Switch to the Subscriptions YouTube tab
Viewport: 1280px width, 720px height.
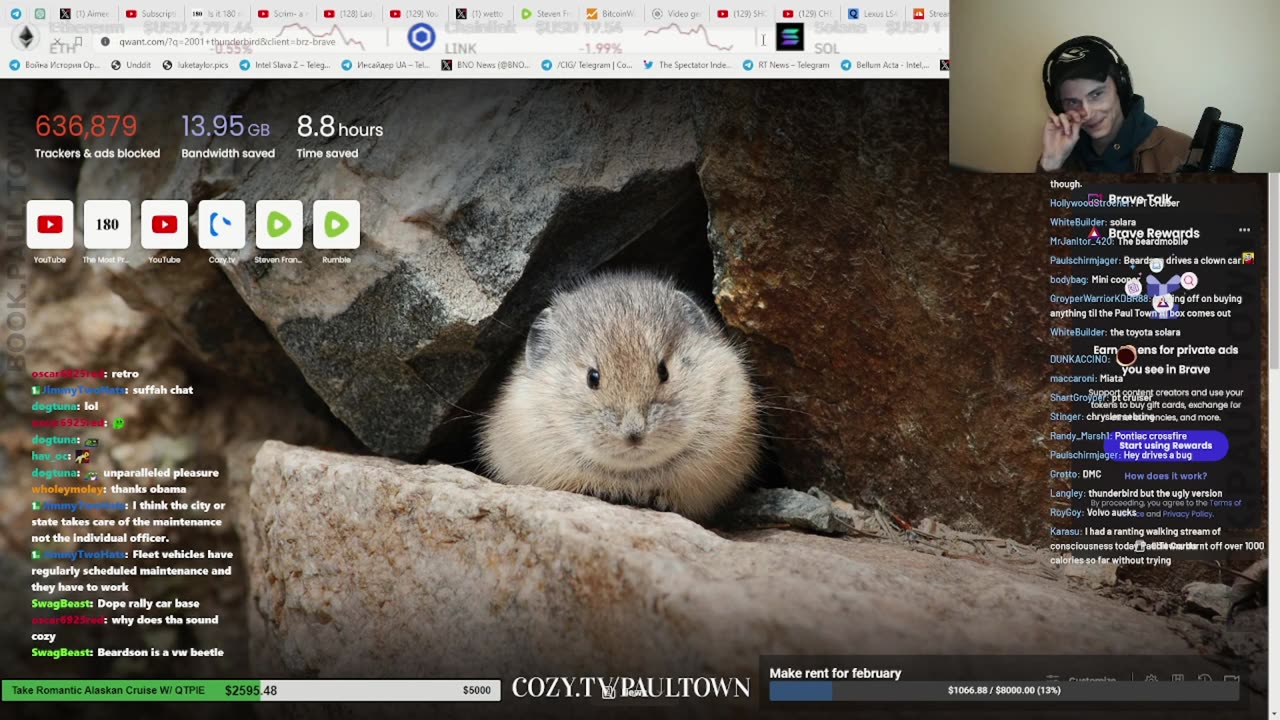150,14
